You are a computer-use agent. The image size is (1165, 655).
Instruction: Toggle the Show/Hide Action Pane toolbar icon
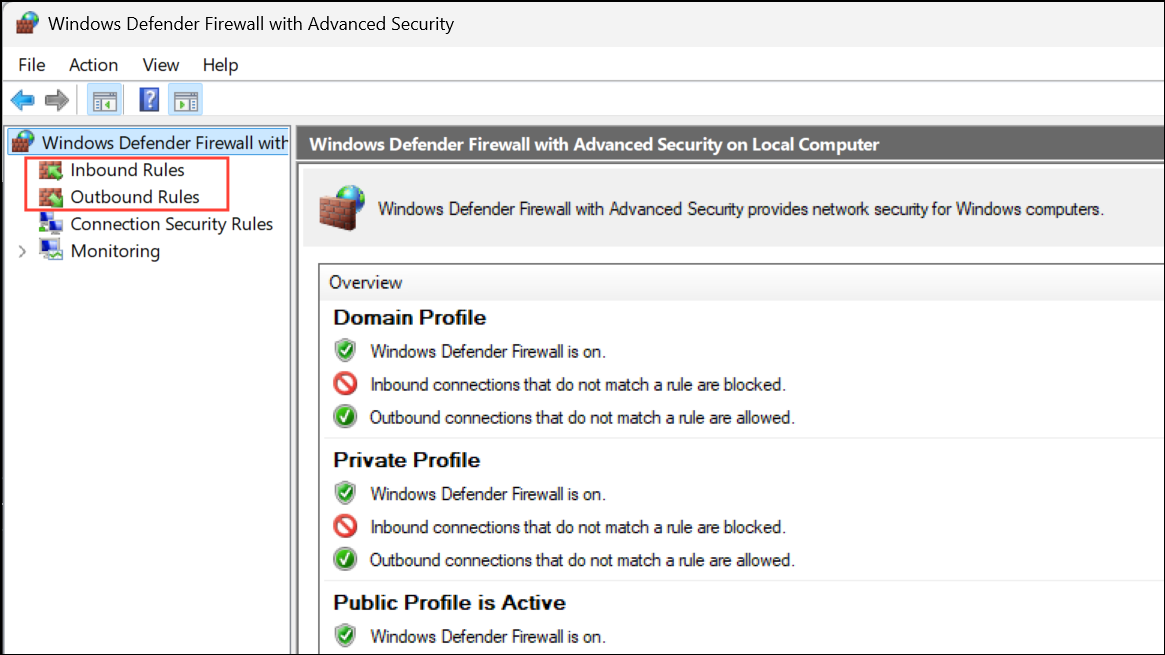(185, 100)
